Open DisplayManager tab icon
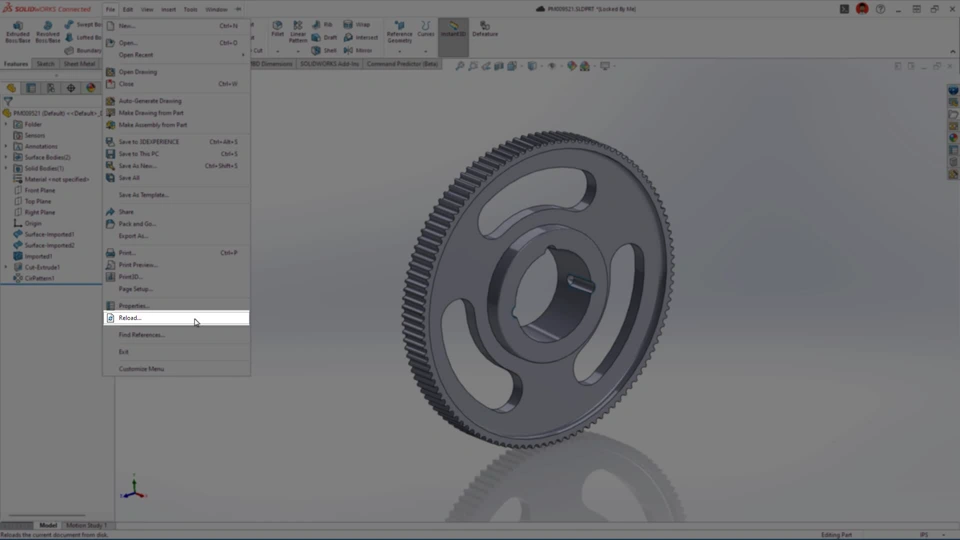The height and width of the screenshot is (540, 960). click(91, 88)
